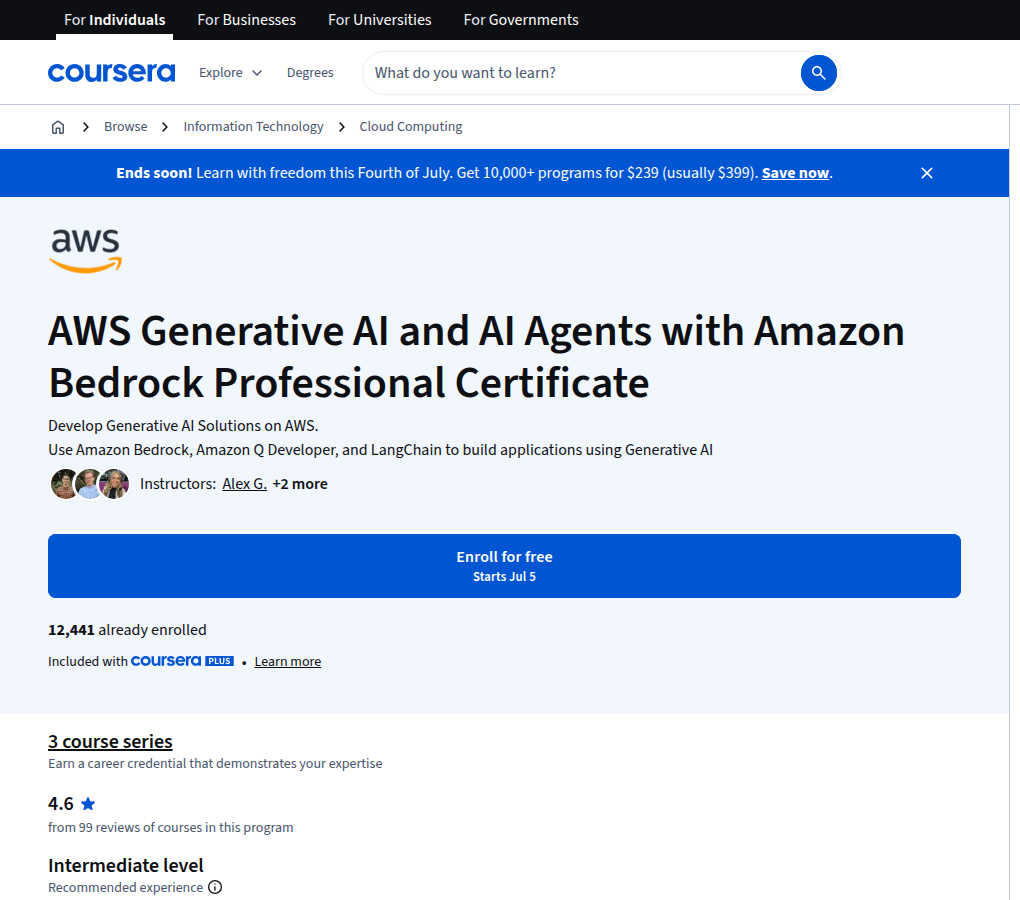Screen dimensions: 1020x900
Task: Open Cloud Computing breadcrumb
Action: 411,127
